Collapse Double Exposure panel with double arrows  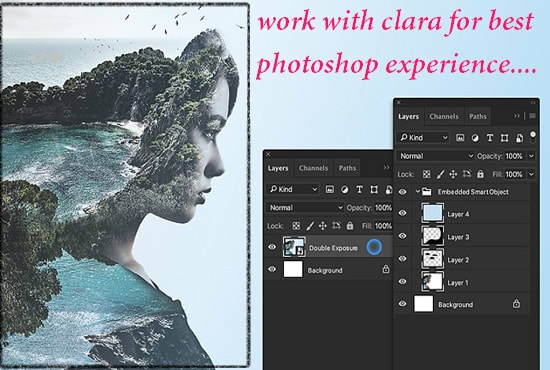[387, 168]
